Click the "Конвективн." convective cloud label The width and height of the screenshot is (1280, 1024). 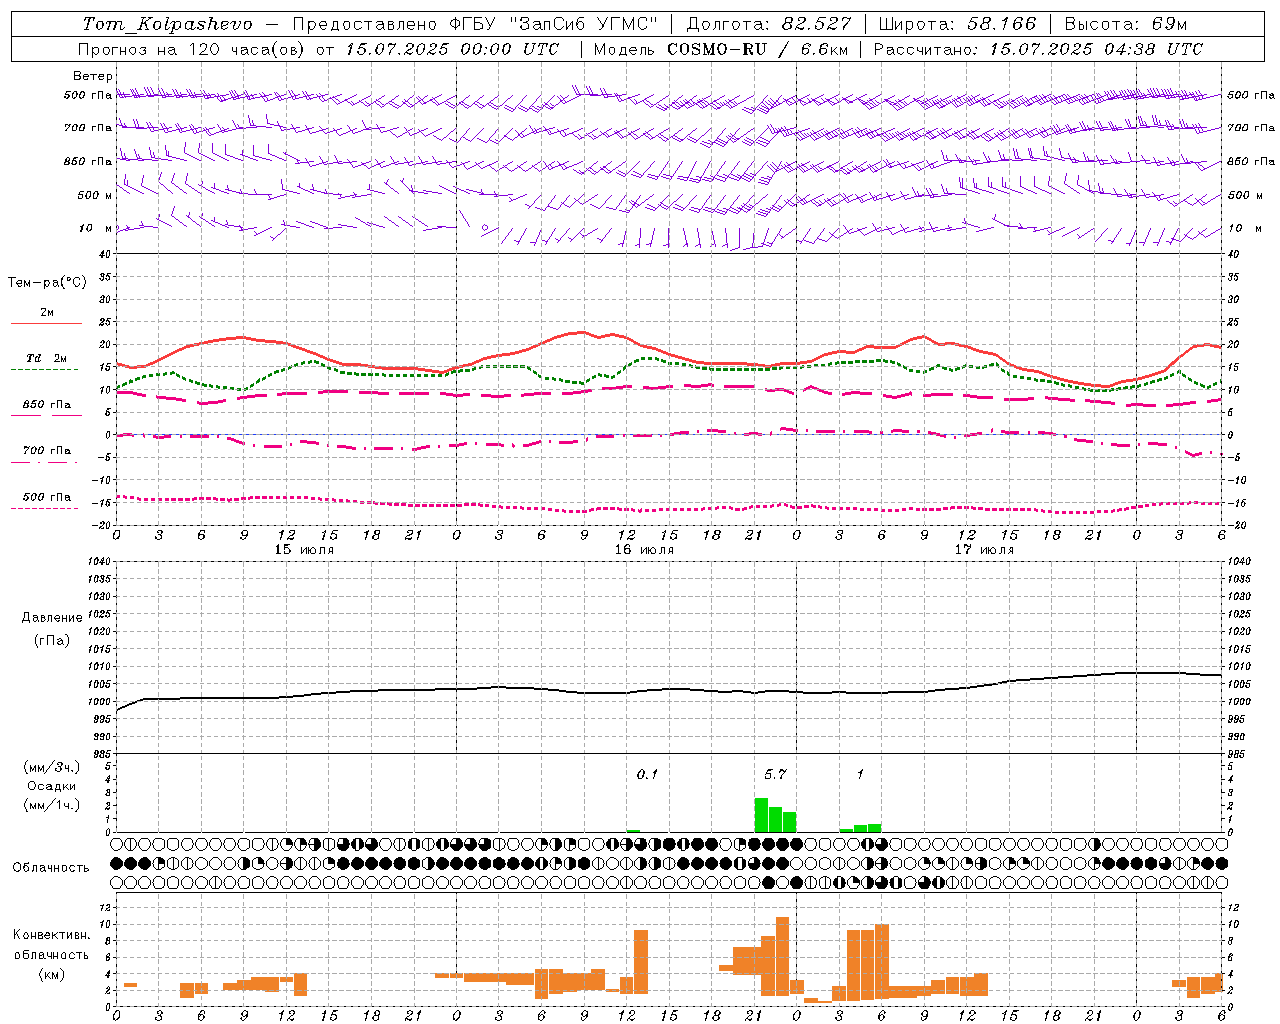pos(51,935)
